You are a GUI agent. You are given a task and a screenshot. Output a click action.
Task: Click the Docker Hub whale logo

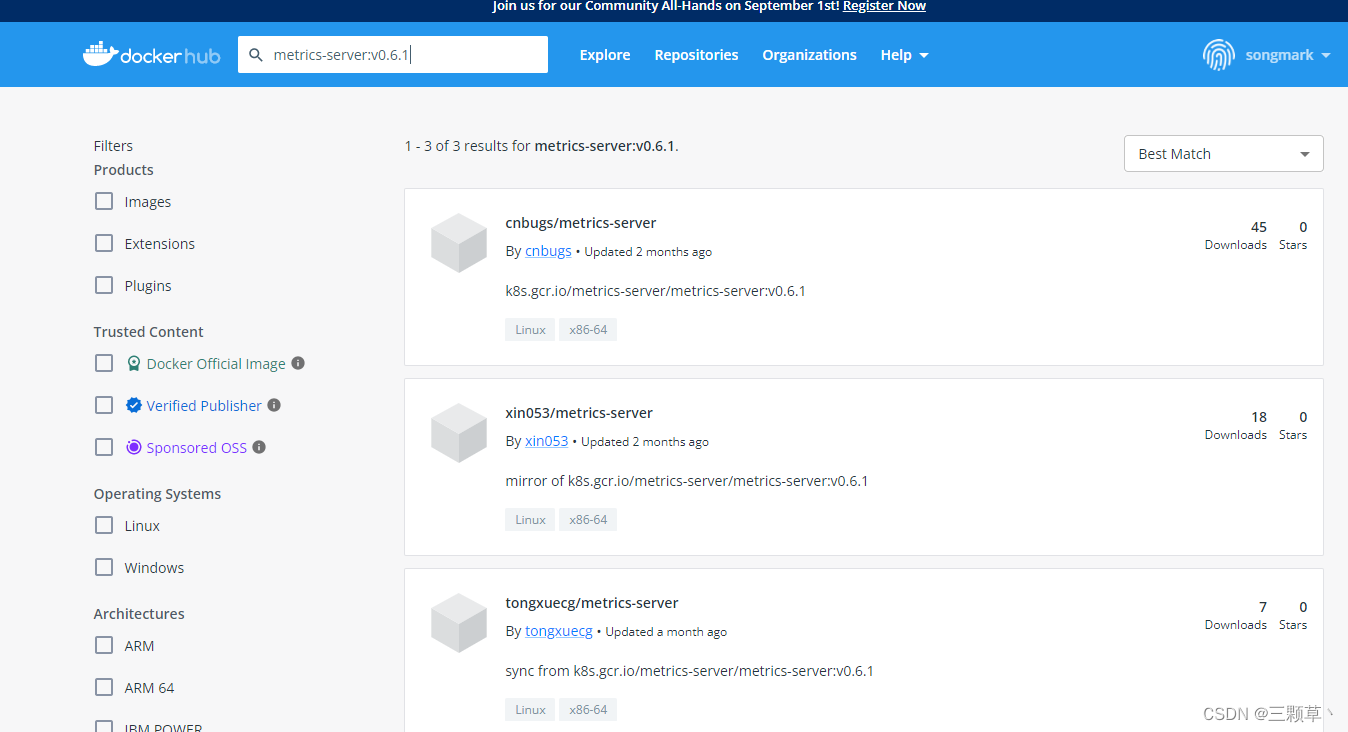point(151,54)
